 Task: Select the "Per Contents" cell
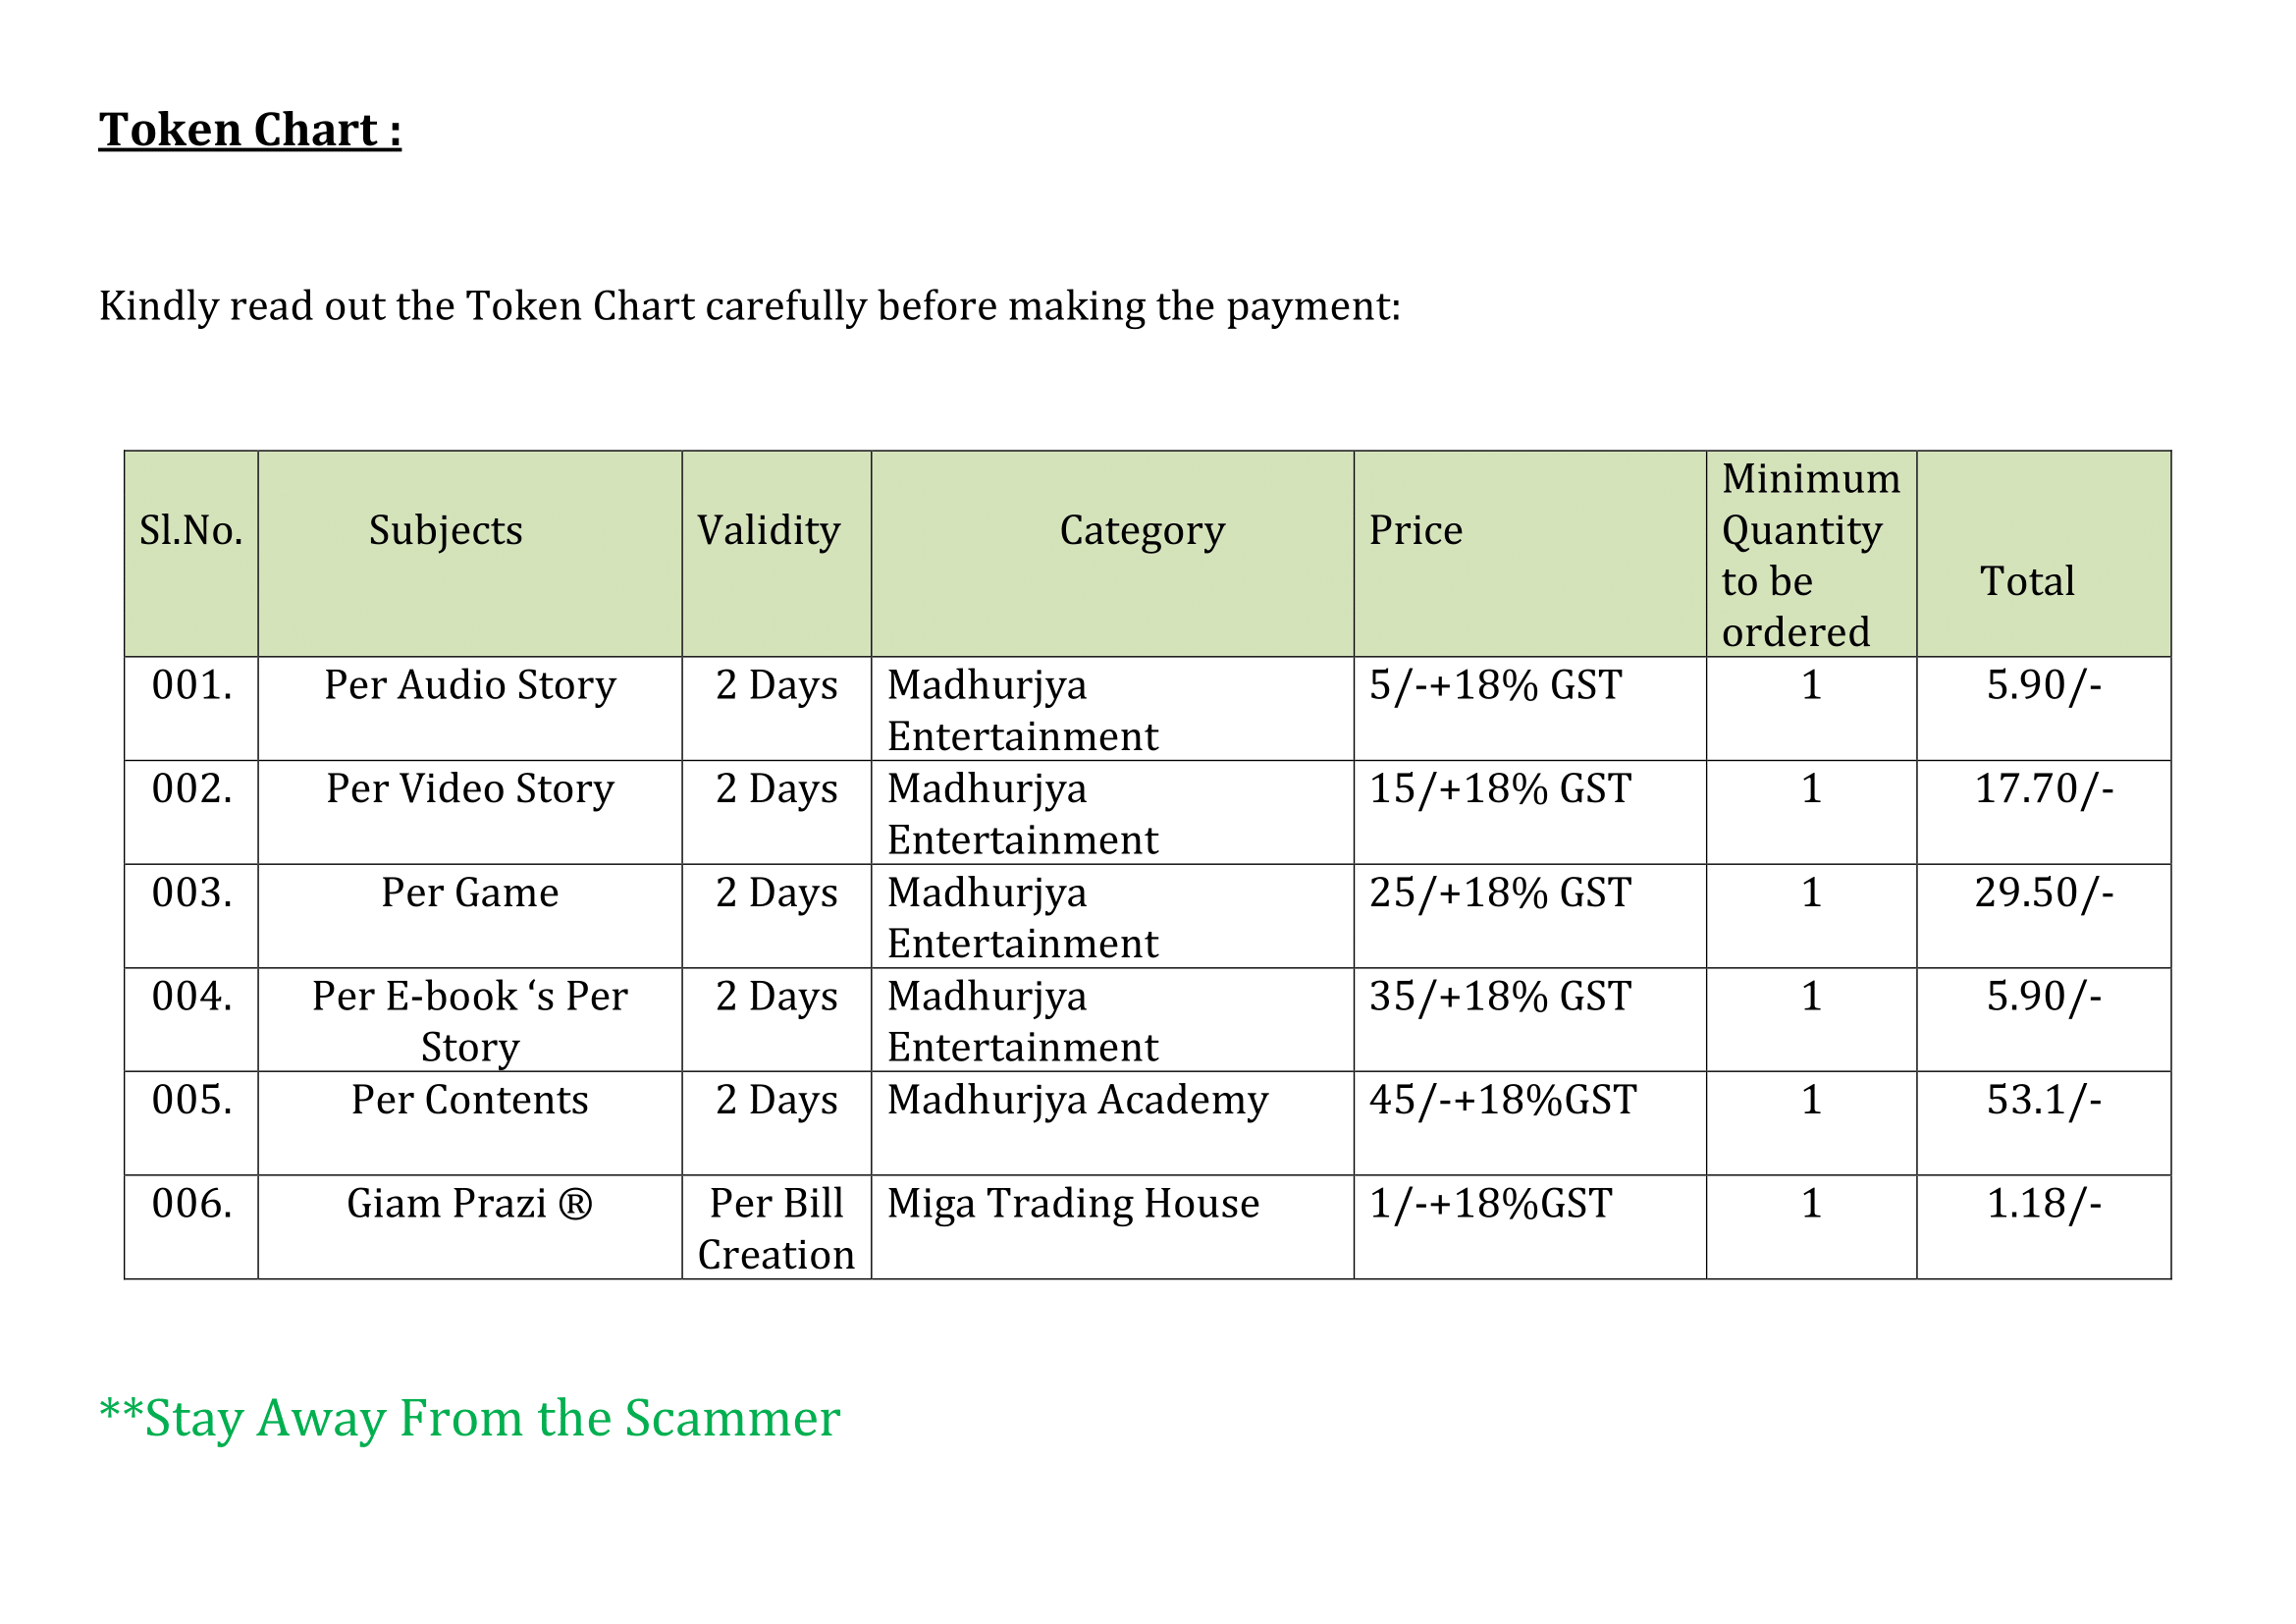coord(470,1100)
